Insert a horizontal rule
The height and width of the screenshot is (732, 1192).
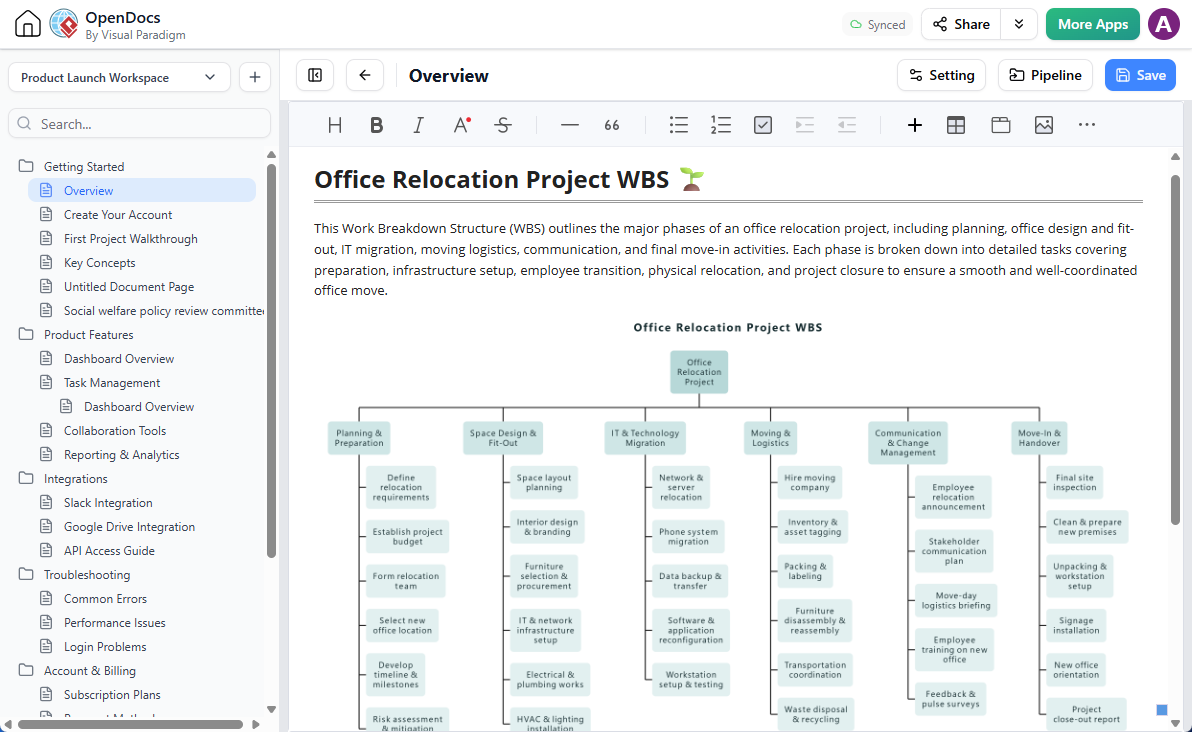click(569, 125)
